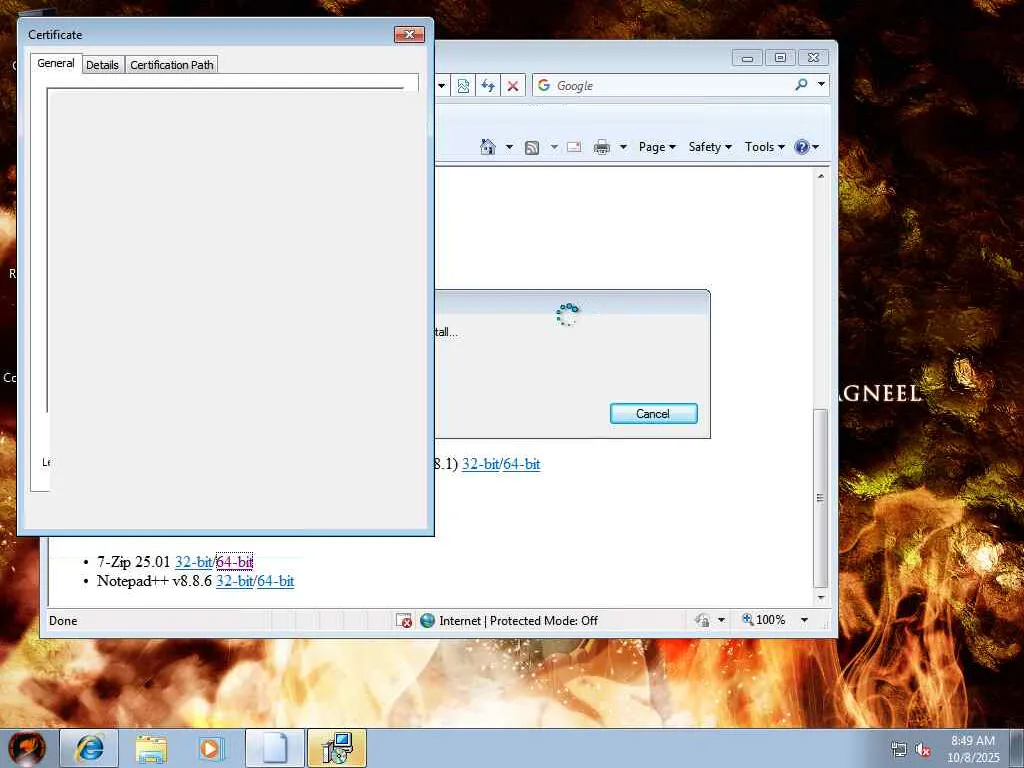Click the scrollbar down arrow in browser
Image resolution: width=1024 pixels, height=768 pixels.
(821, 598)
